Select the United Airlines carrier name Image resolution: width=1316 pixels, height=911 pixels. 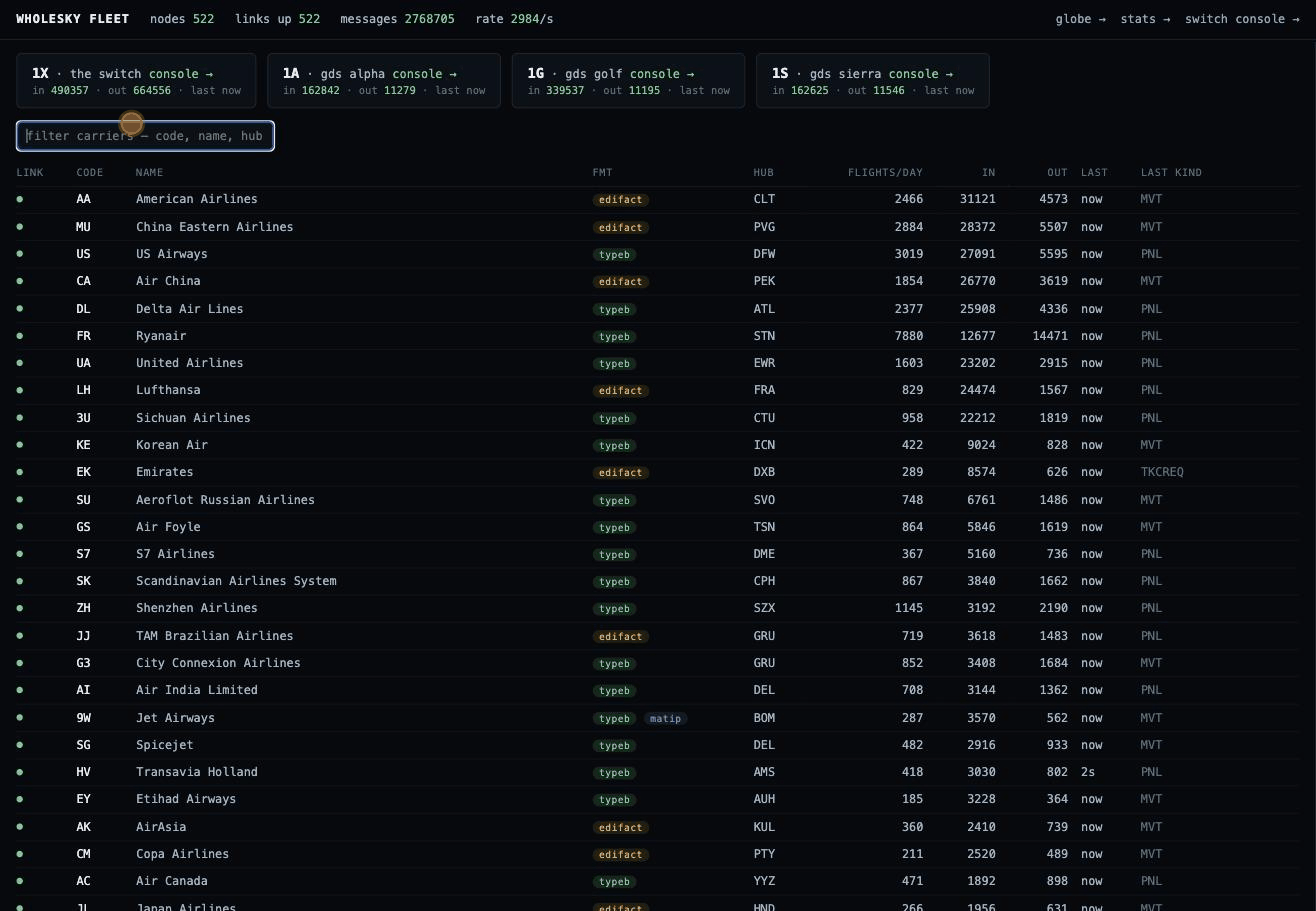(x=189, y=363)
